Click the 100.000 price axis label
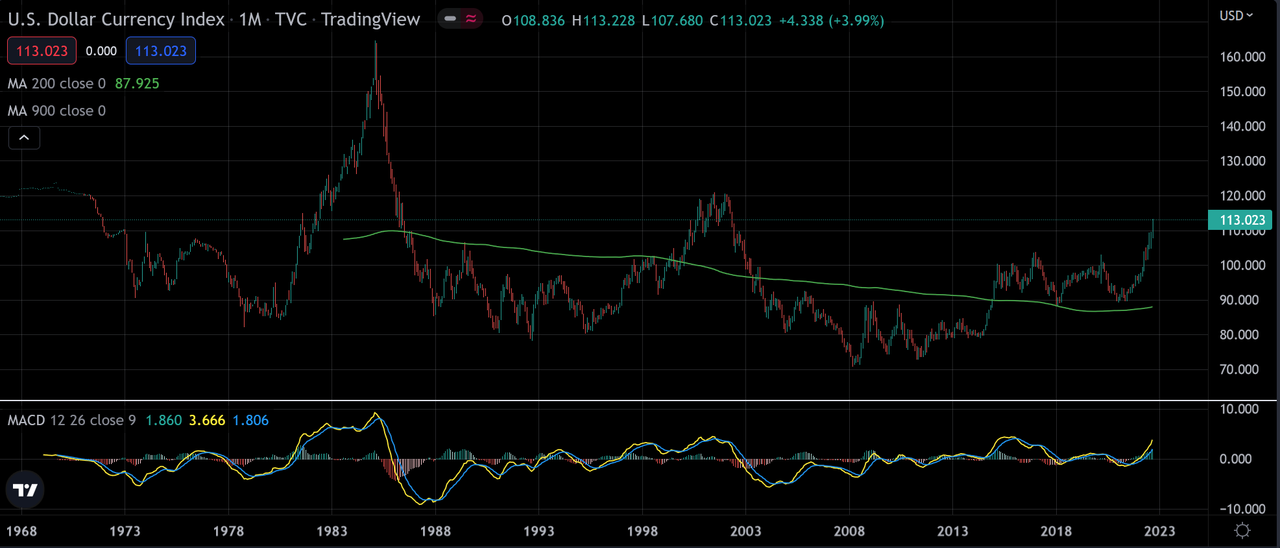The image size is (1280, 548). point(1241,265)
